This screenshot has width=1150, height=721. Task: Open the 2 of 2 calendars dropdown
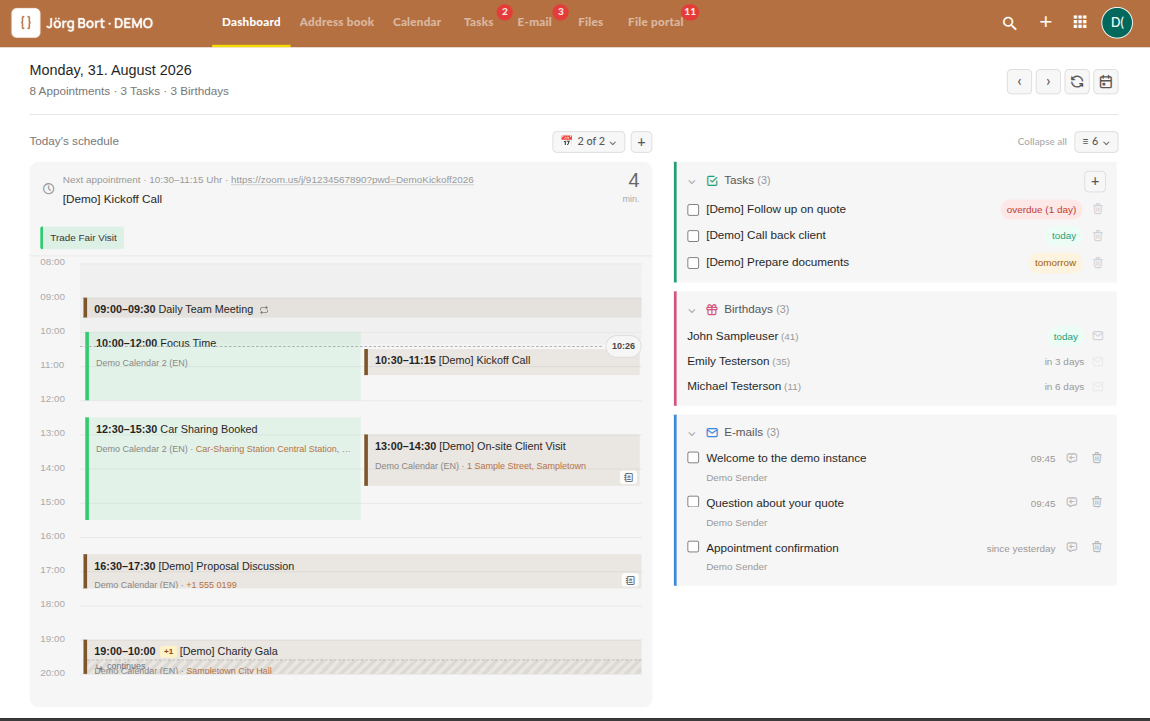(588, 142)
